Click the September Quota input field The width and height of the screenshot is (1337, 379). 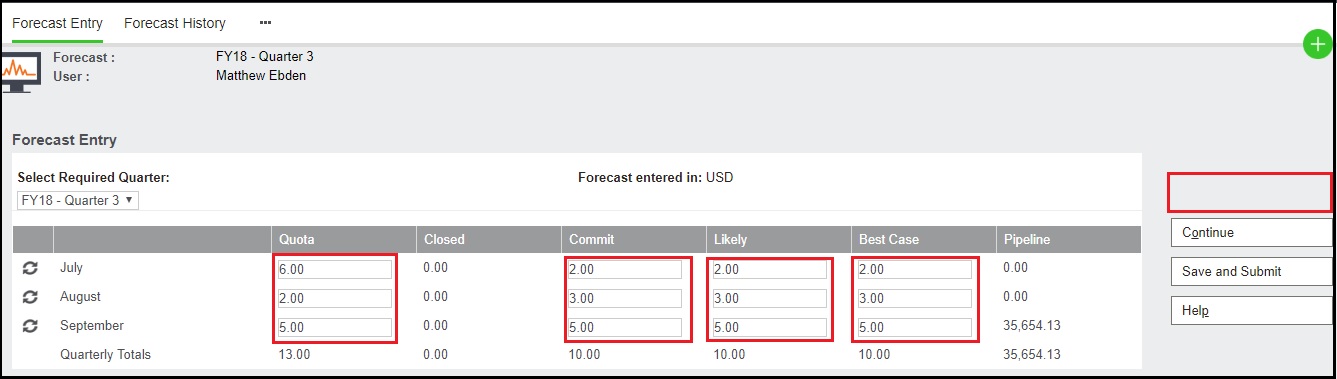pos(335,327)
